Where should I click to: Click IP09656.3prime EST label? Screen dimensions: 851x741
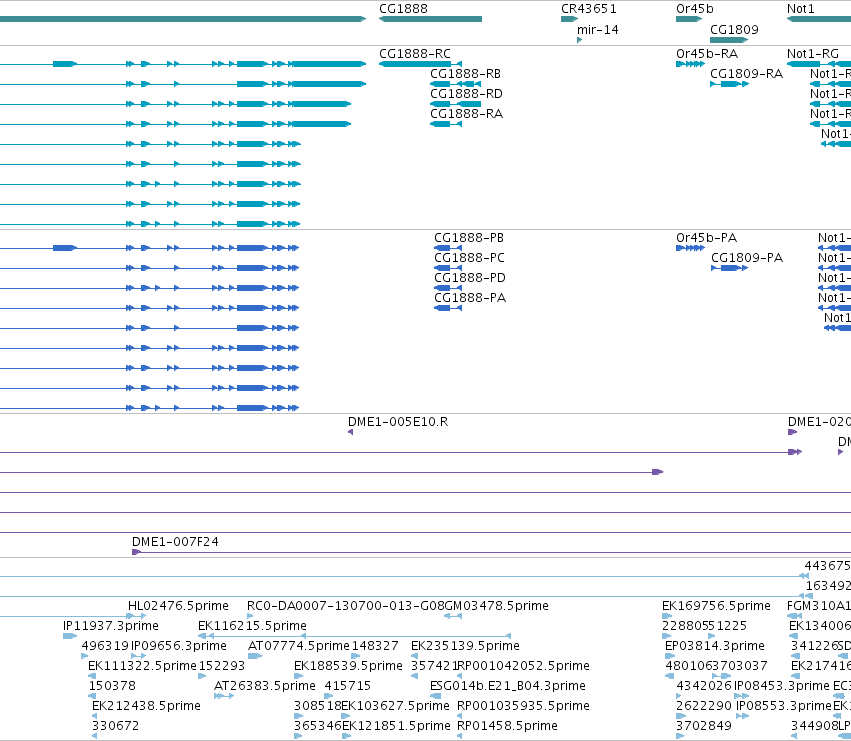179,646
